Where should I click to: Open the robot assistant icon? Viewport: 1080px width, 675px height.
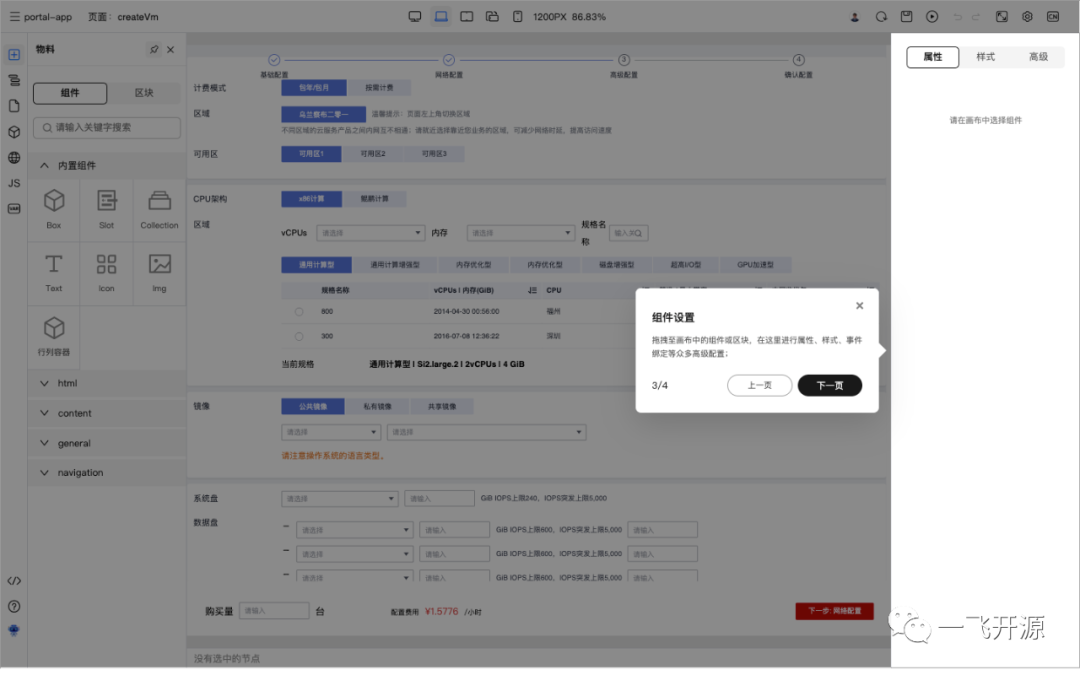click(x=14, y=630)
